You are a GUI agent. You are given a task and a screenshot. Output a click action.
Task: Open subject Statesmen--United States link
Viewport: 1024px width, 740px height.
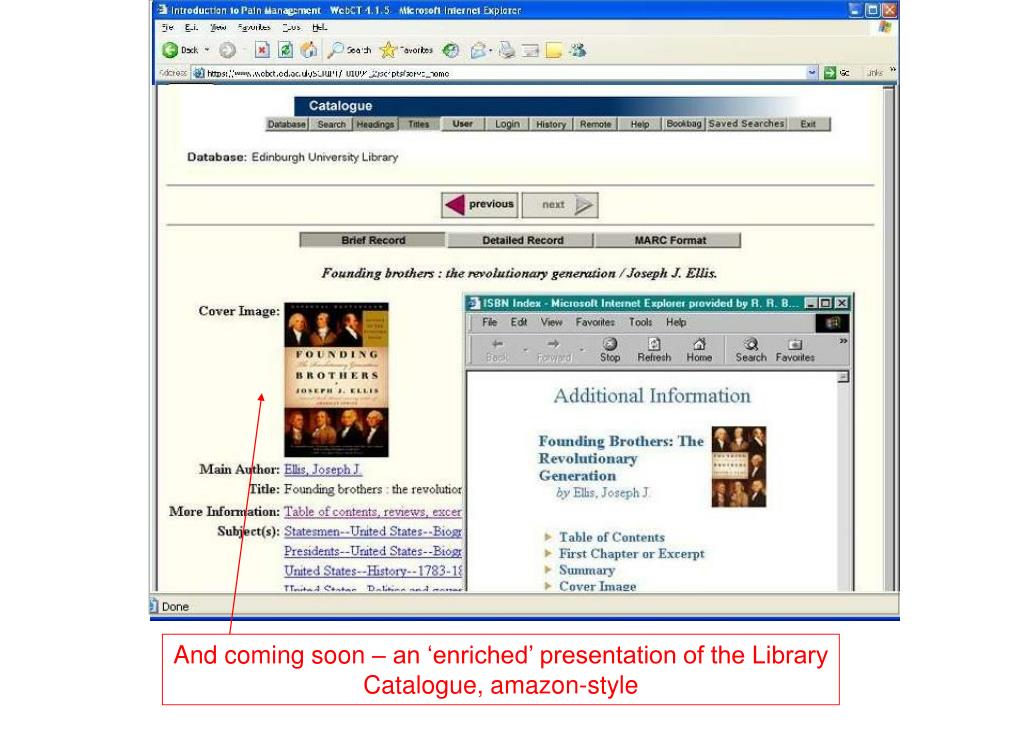click(x=373, y=531)
